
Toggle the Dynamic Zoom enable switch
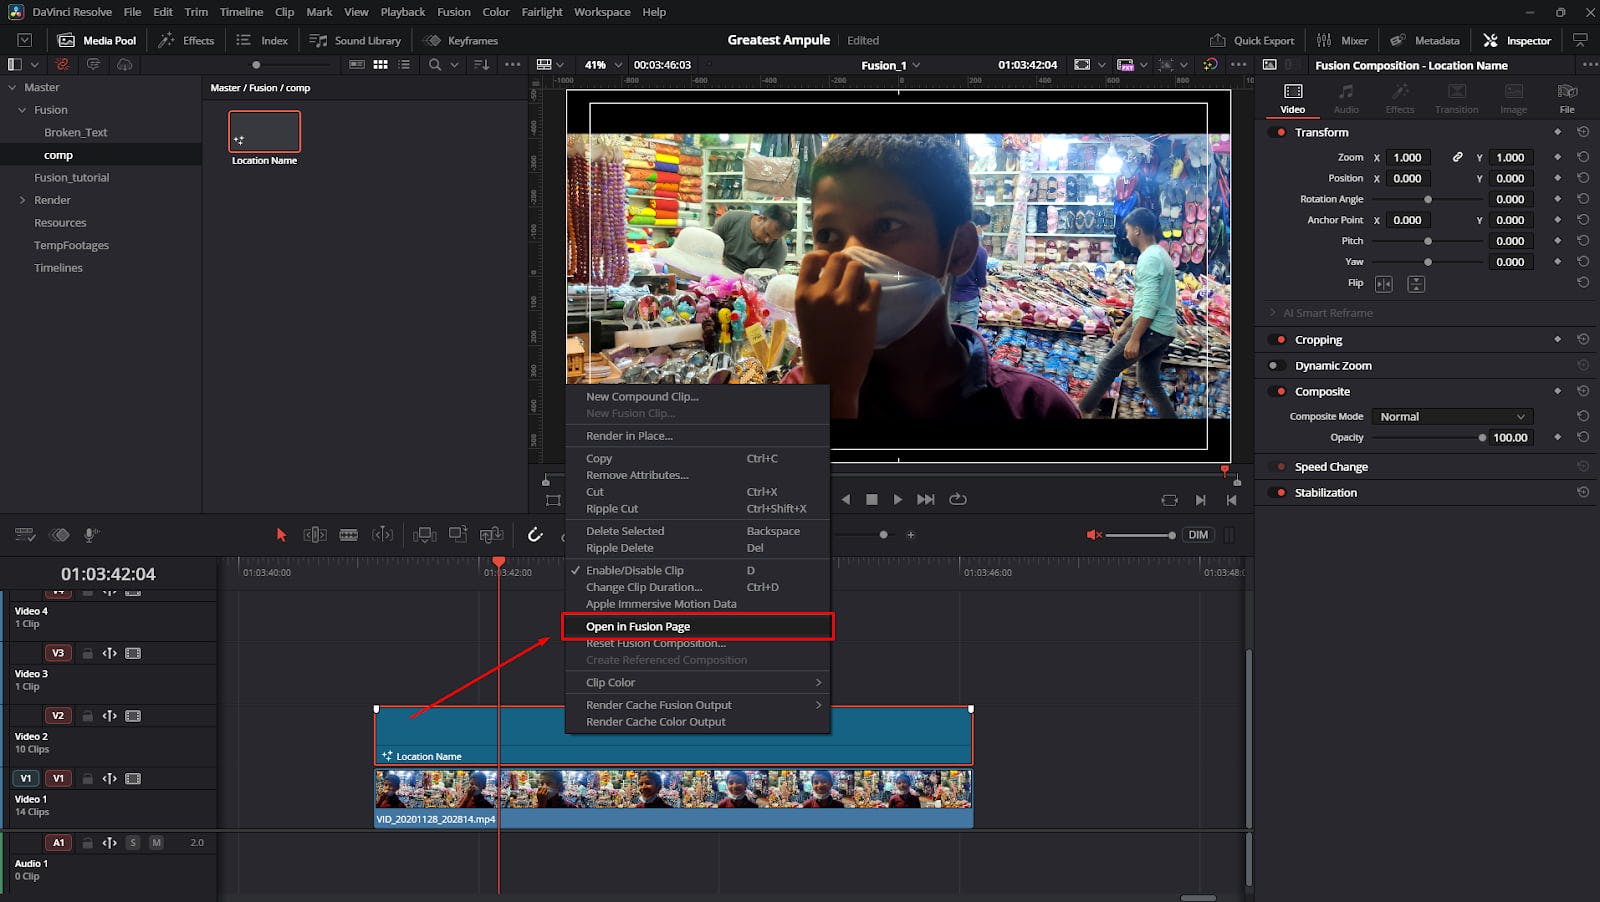(1277, 366)
